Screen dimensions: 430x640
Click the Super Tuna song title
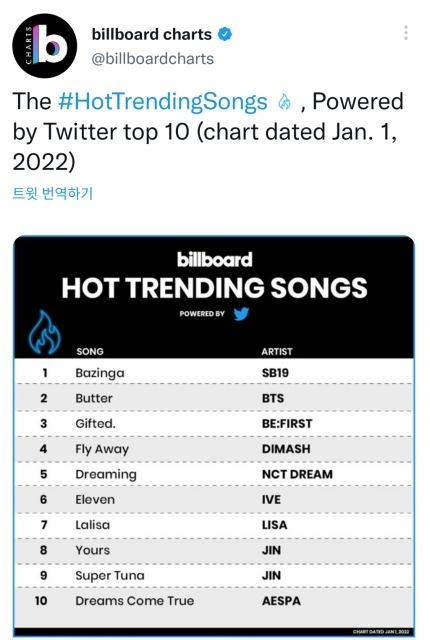110,576
